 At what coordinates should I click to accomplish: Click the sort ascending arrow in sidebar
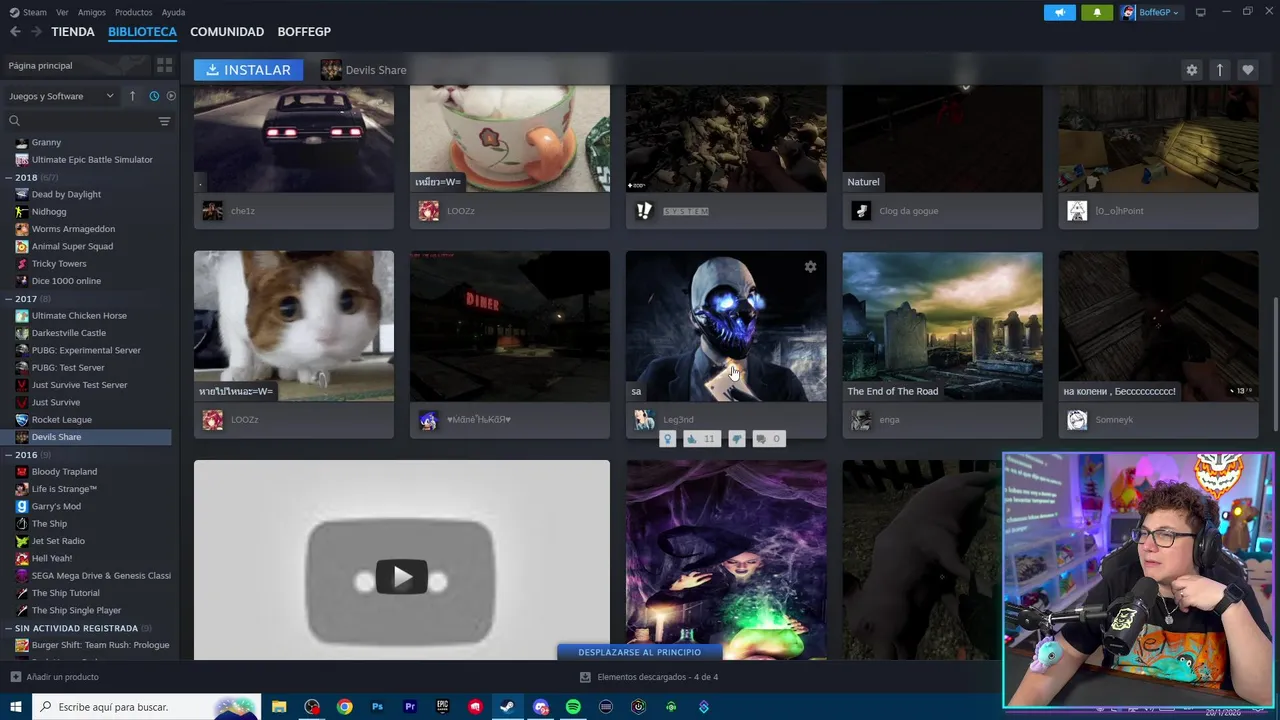click(132, 96)
